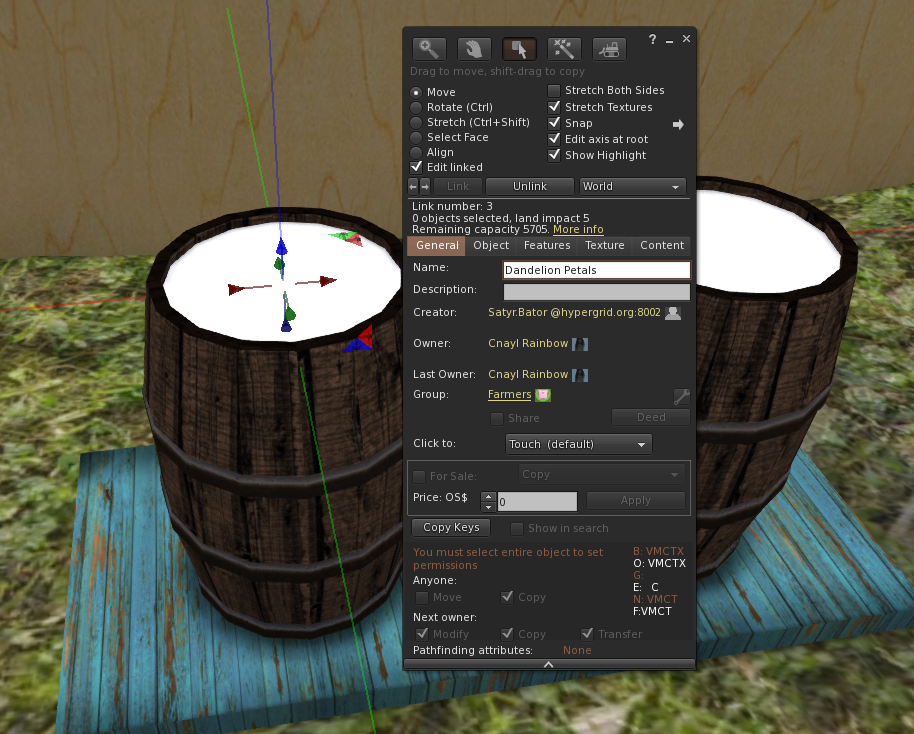This screenshot has width=914, height=734.
Task: Switch to the Texture tab
Action: point(604,246)
